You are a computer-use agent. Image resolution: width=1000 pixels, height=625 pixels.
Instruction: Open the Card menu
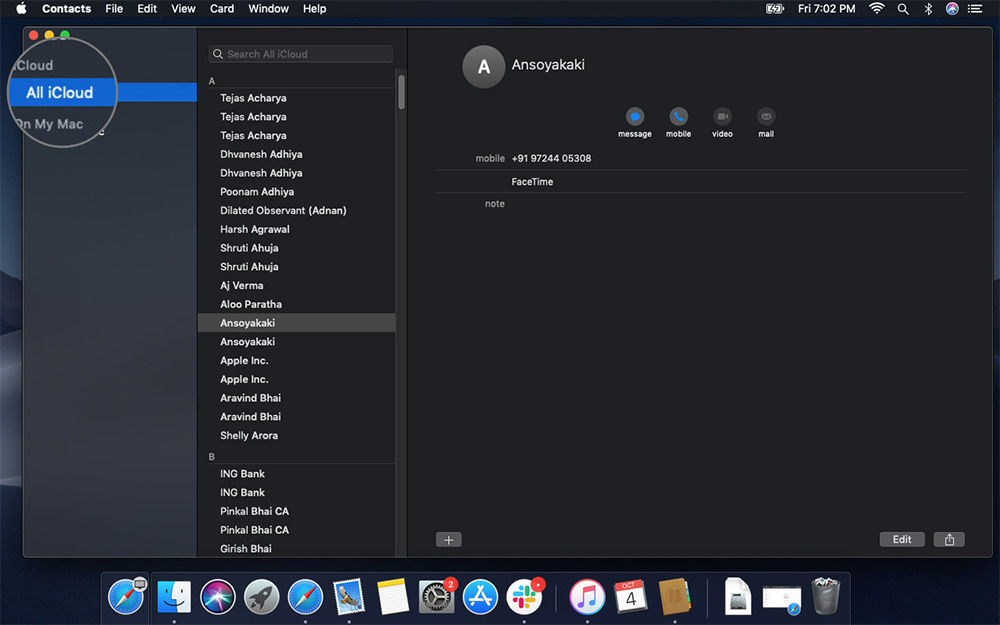coord(222,8)
